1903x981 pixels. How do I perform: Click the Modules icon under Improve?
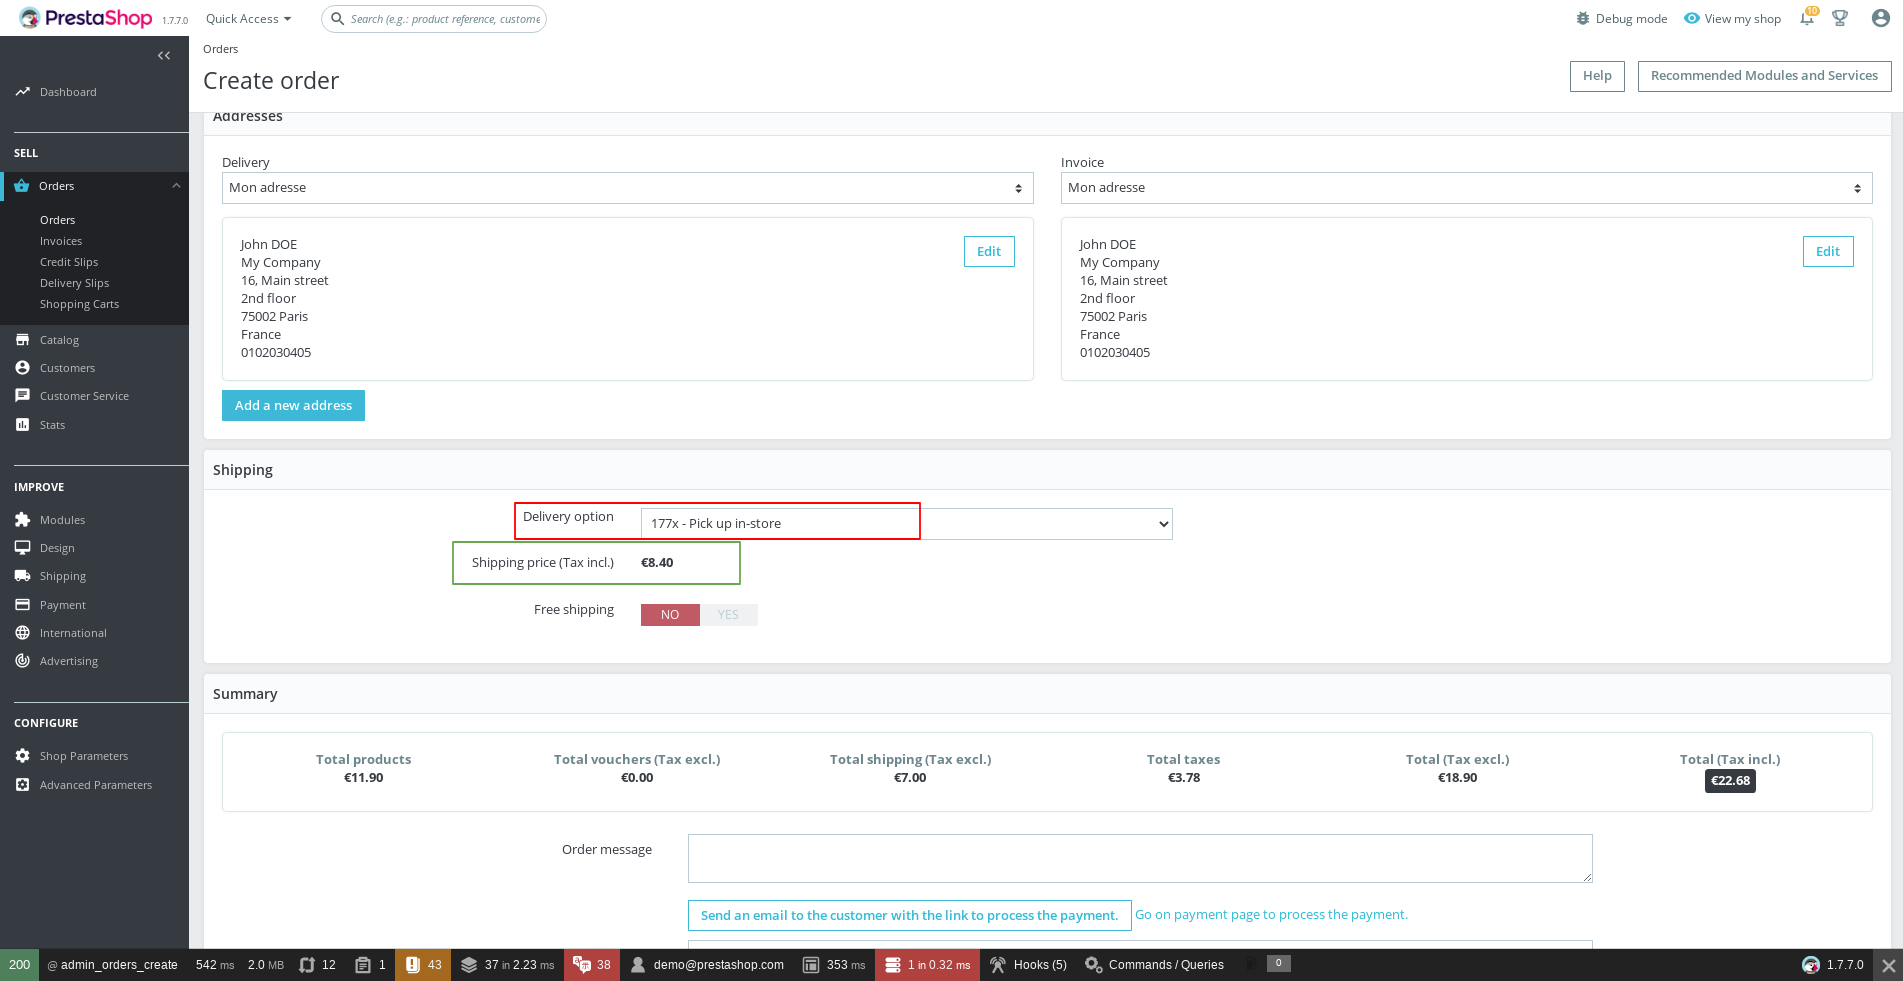(22, 519)
